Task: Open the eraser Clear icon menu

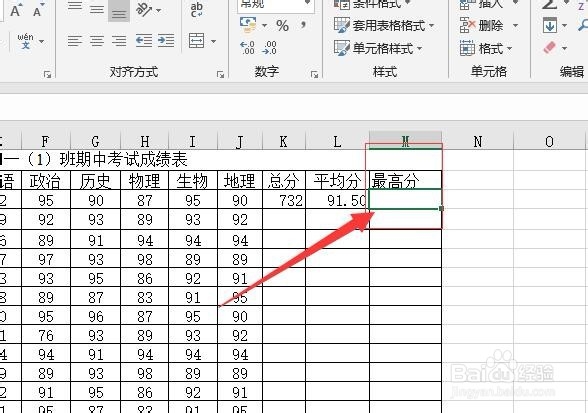Action: (554, 48)
